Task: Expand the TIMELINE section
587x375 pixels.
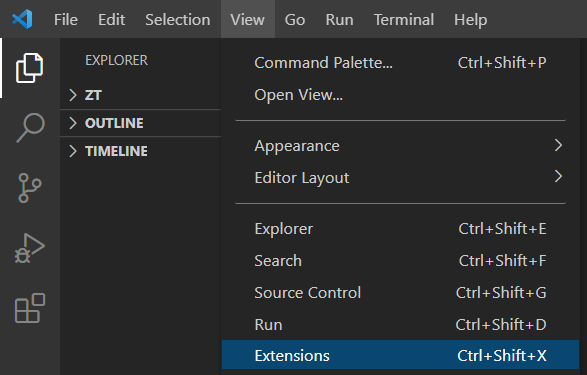Action: click(140, 151)
